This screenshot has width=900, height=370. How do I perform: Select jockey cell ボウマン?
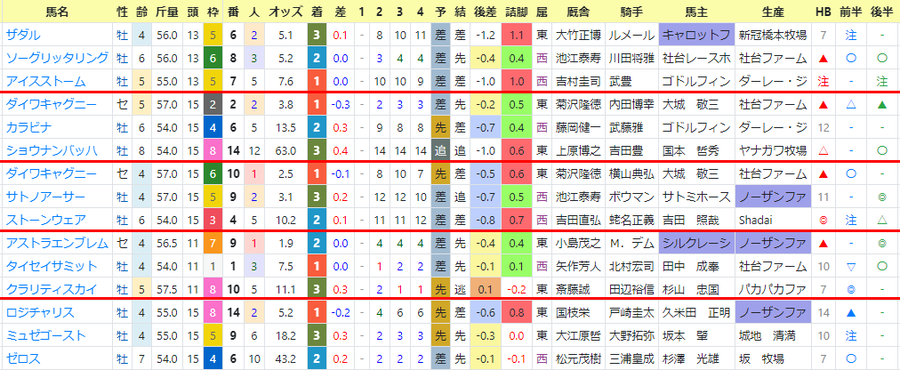631,197
